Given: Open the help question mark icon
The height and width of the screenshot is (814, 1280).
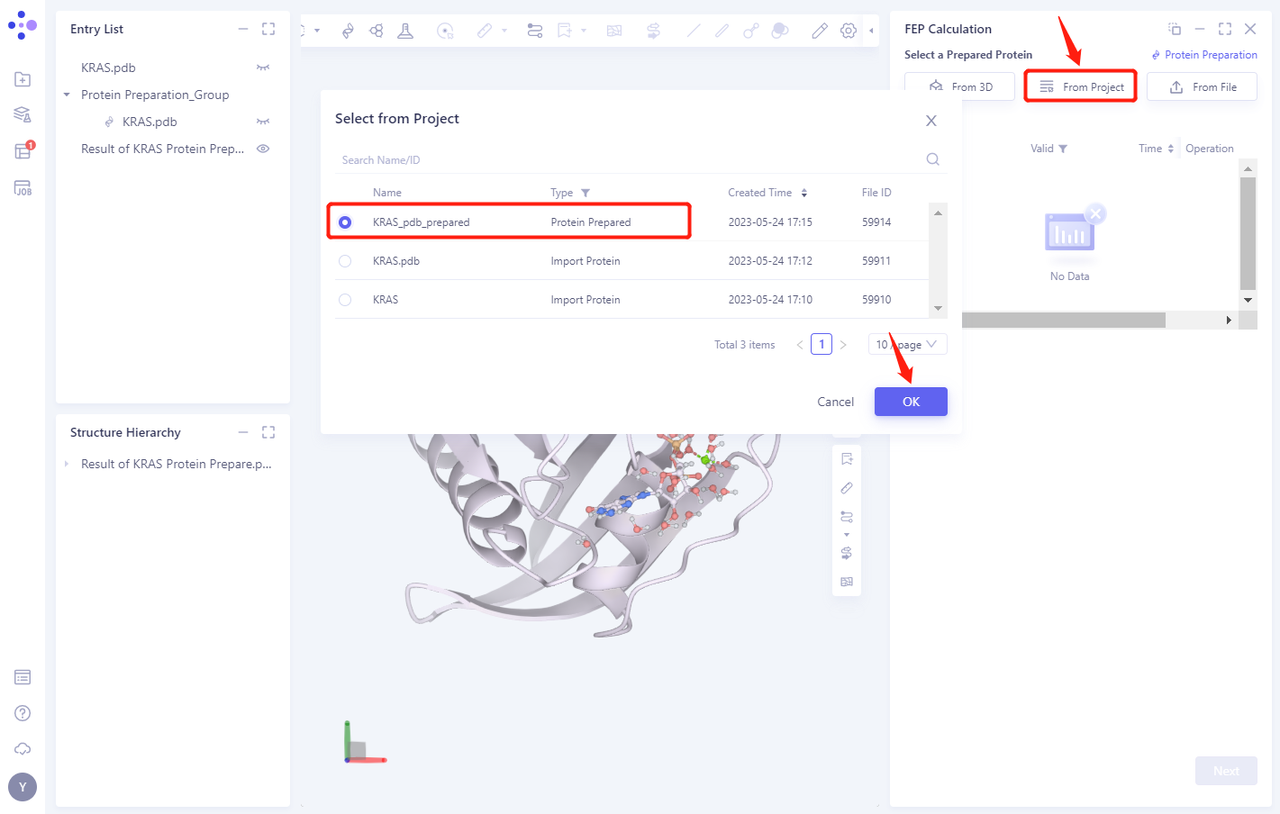Looking at the screenshot, I should click(22, 712).
